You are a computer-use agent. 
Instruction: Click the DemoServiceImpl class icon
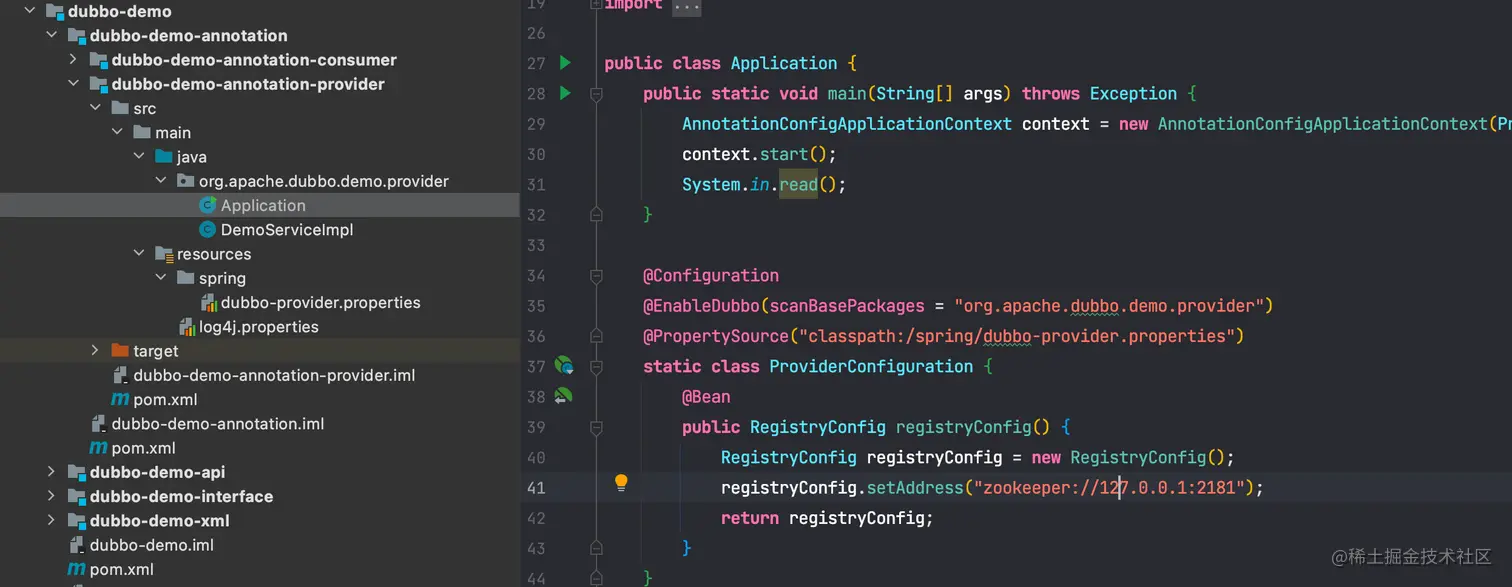point(208,230)
